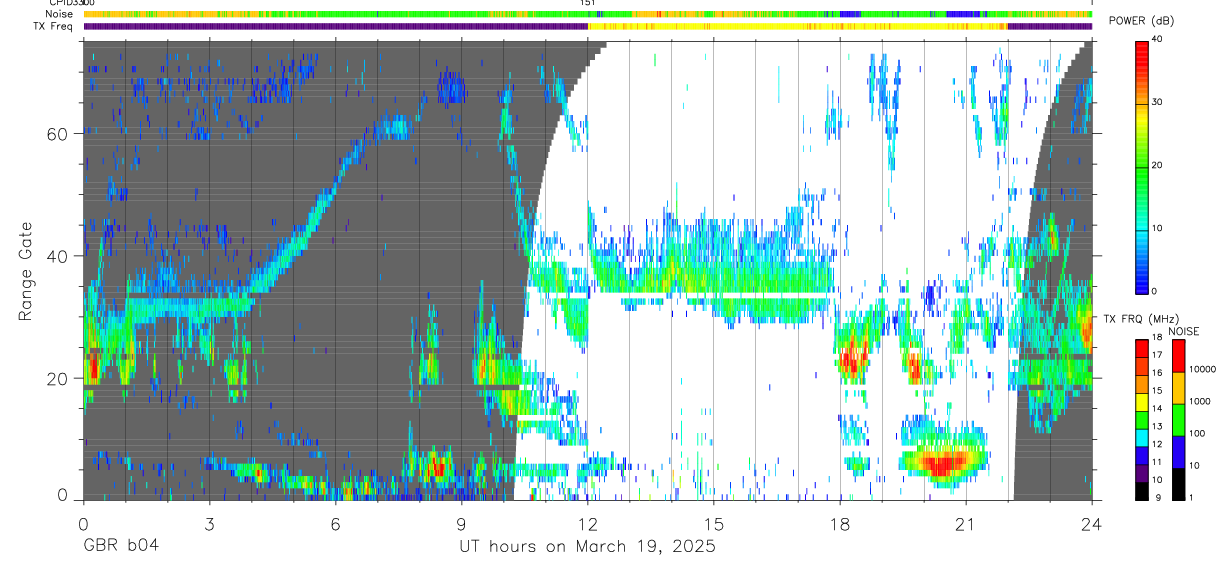Click the Noise strip at top
This screenshot has width=1228, height=567.
588,14
